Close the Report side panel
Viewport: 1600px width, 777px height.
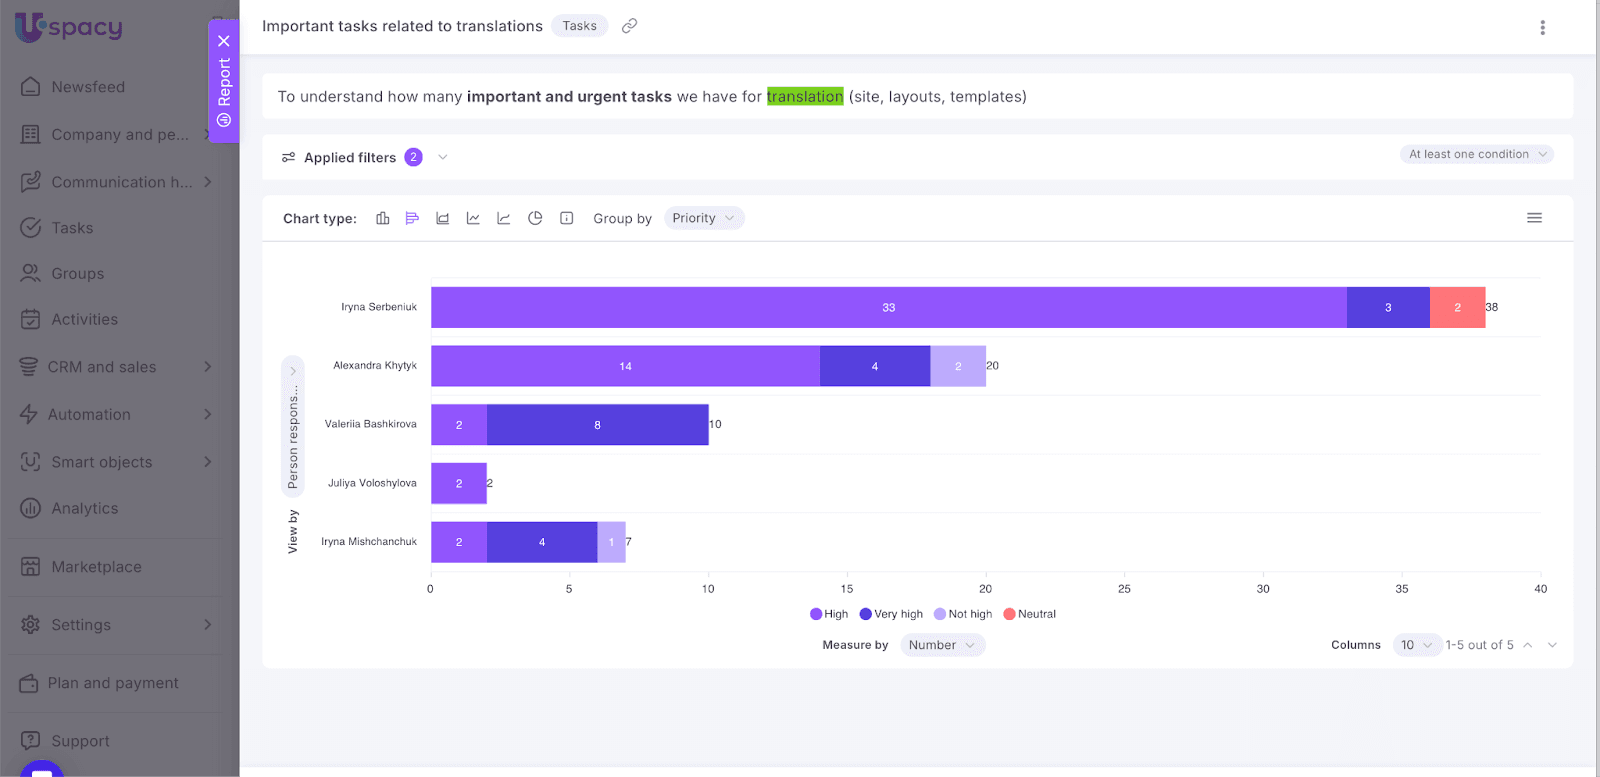coord(224,41)
